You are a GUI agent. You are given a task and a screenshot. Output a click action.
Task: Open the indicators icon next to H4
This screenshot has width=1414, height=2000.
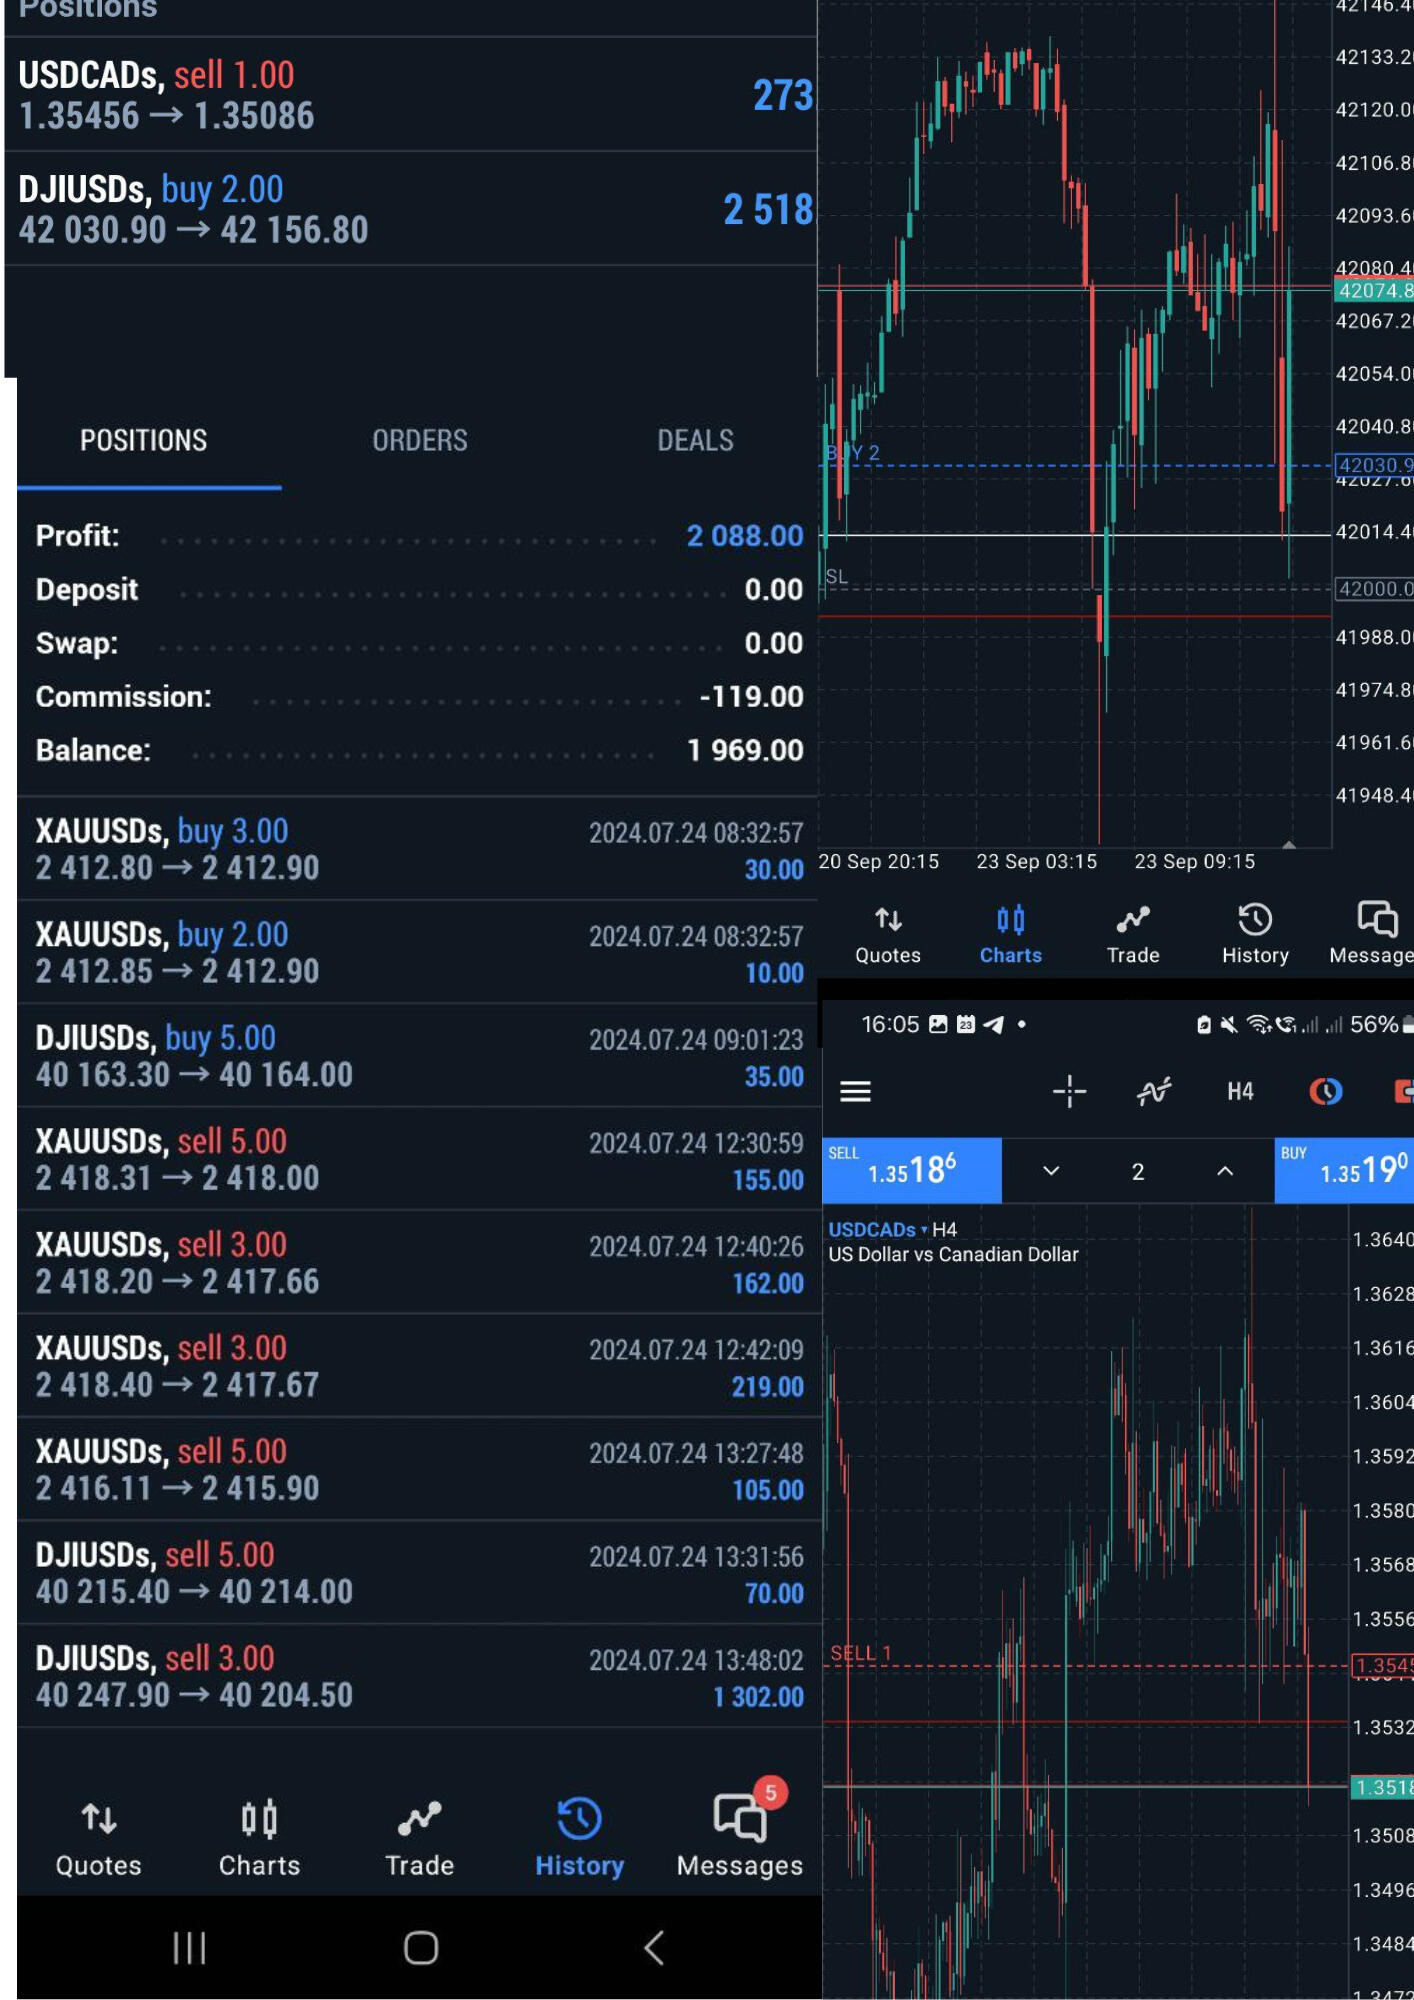pos(1153,1091)
